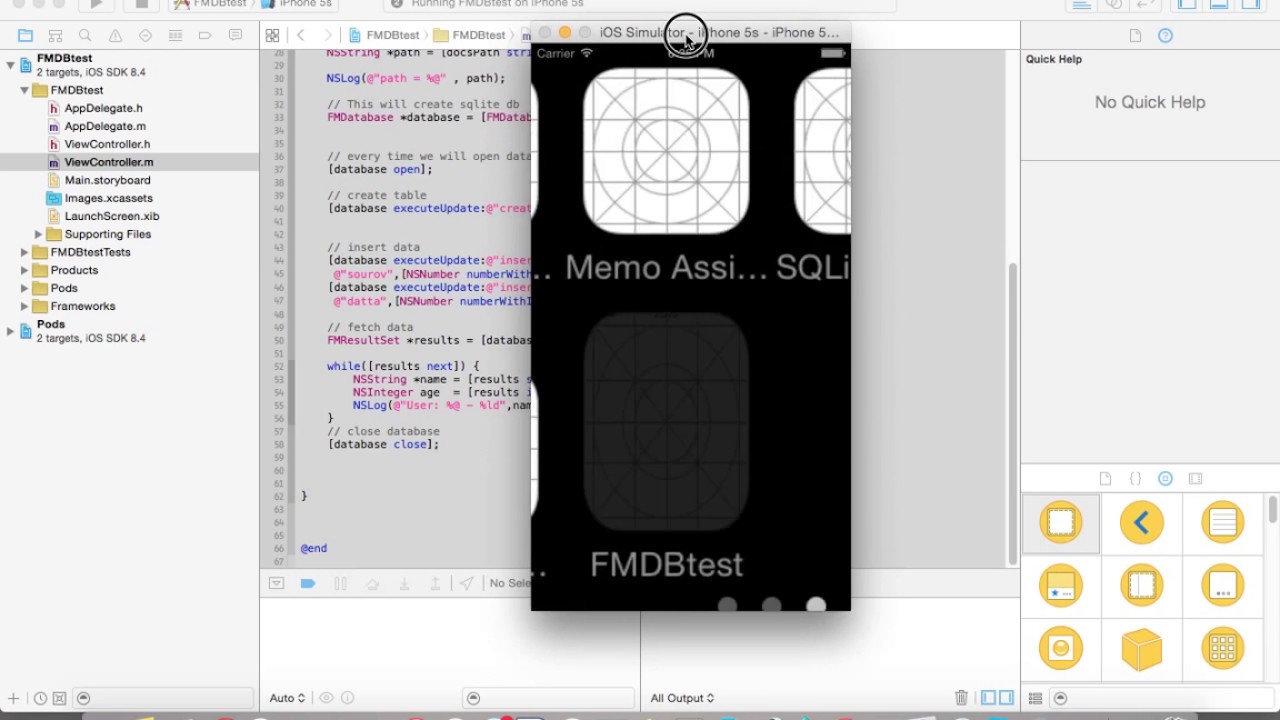The image size is (1280, 720).
Task: Select LaunchScreen.xib file
Action: [x=112, y=216]
